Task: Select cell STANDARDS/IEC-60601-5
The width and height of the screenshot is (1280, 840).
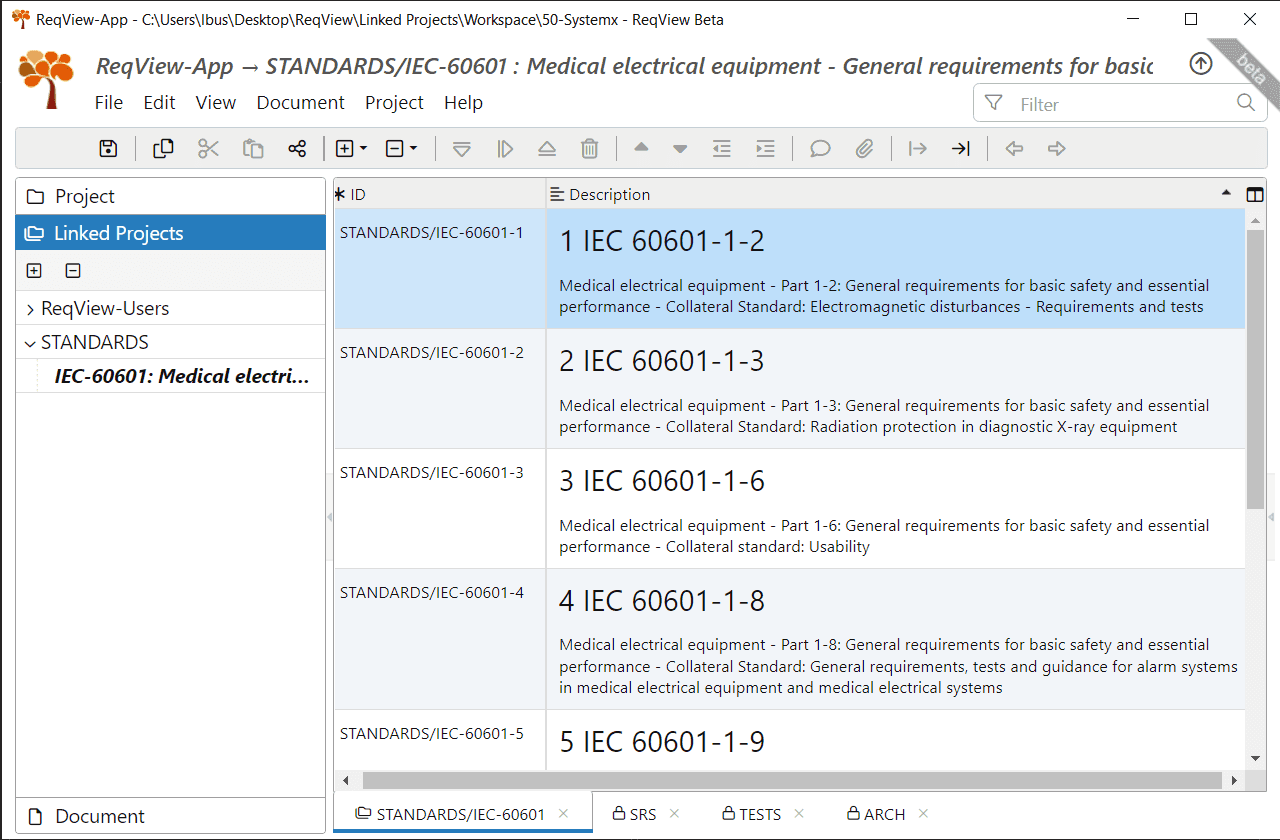Action: 440,740
